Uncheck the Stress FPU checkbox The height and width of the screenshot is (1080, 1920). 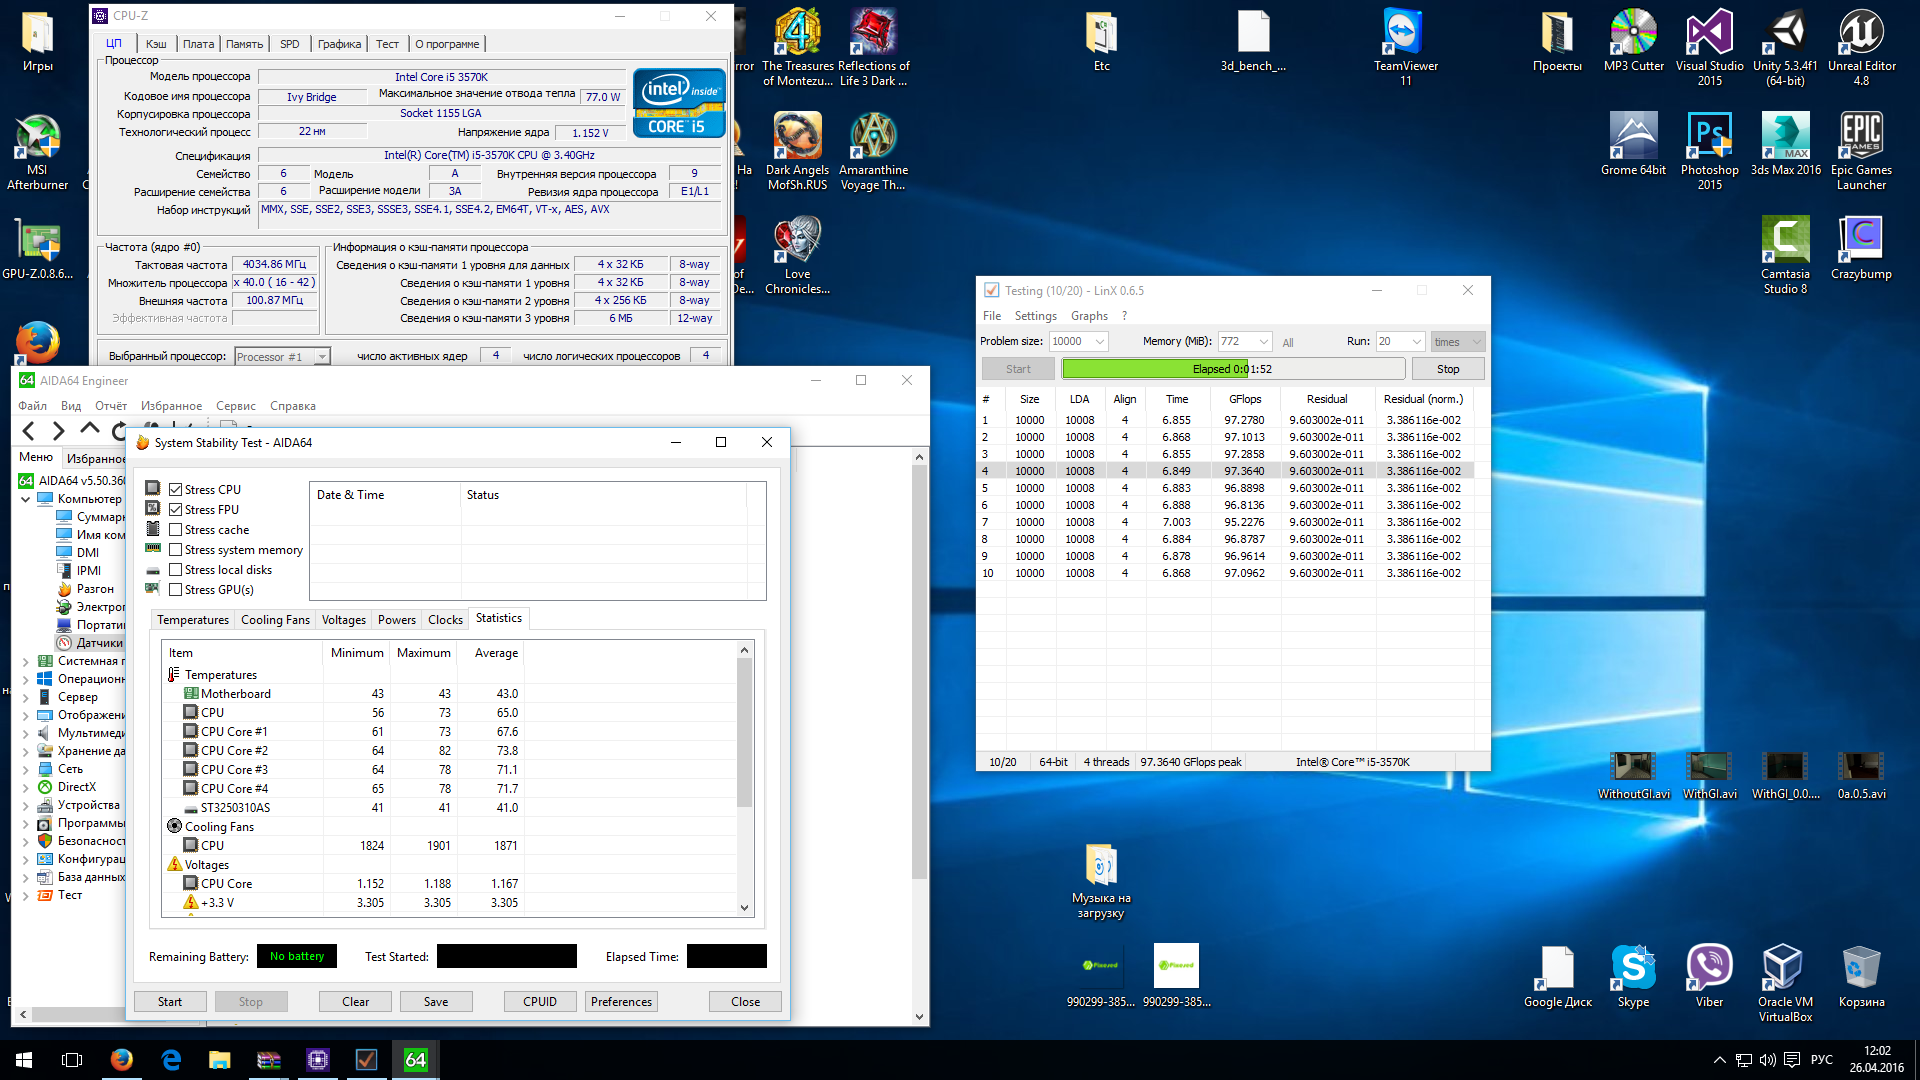coord(176,510)
